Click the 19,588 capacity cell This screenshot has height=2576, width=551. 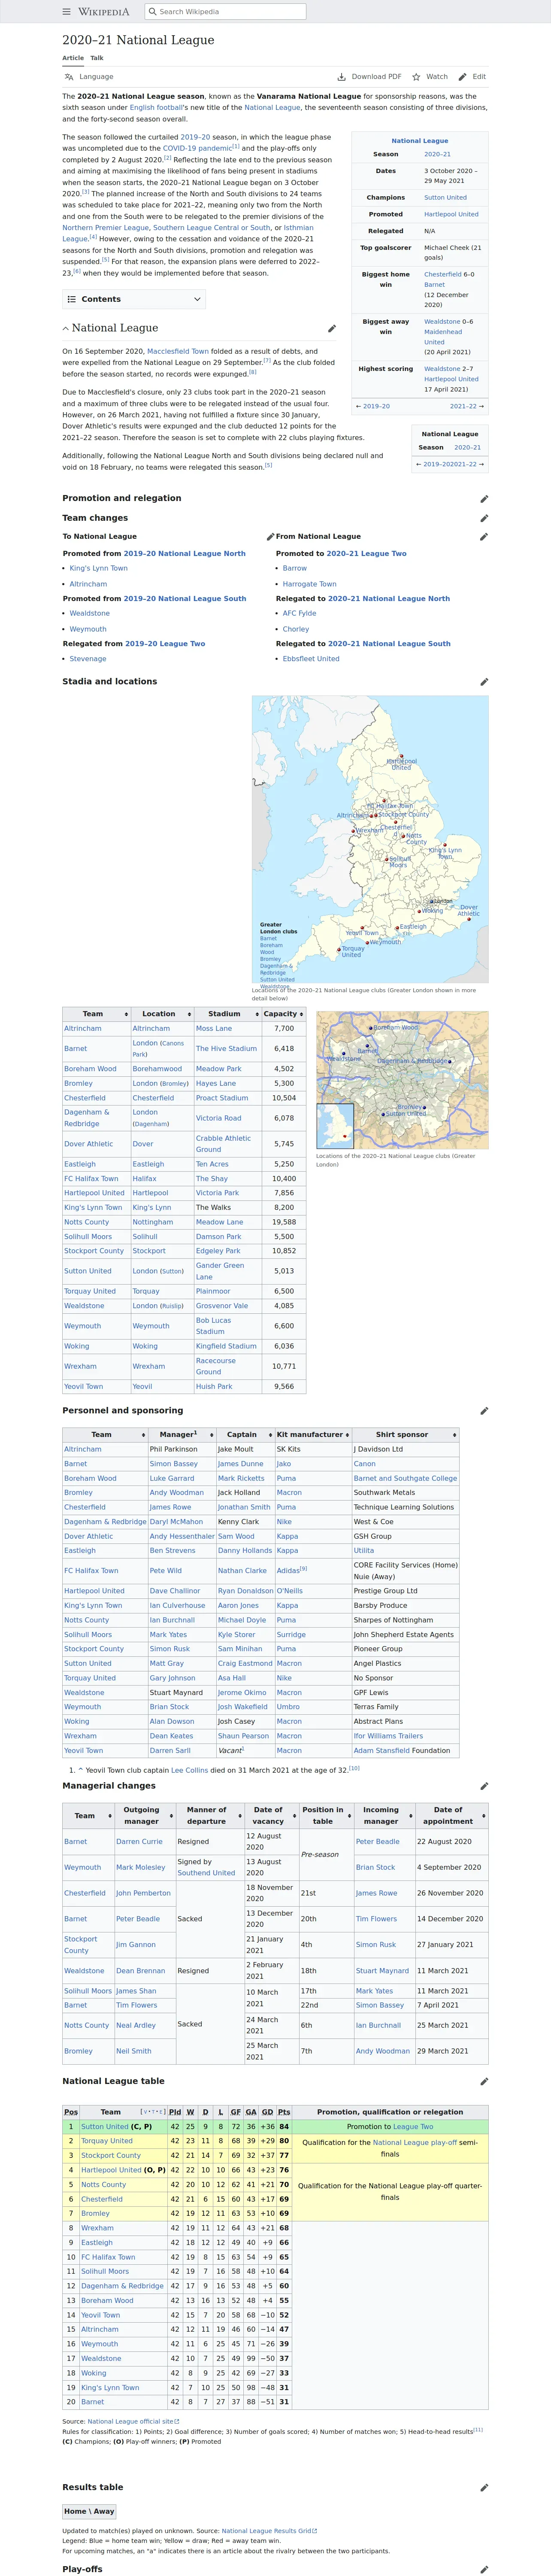pyautogui.click(x=284, y=1222)
